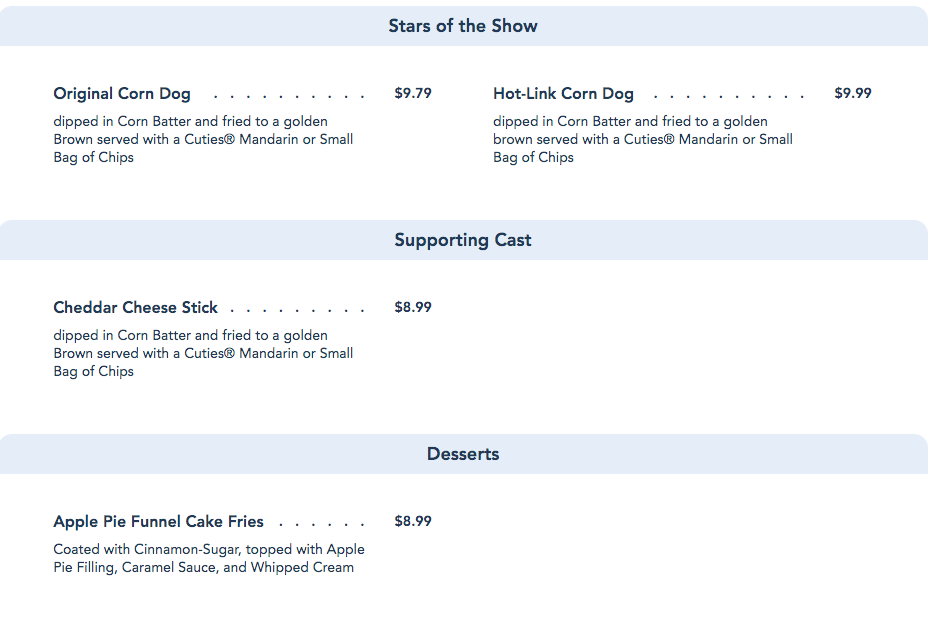Click the Cheddar Cheese Stick description text
931x628 pixels.
coord(203,353)
